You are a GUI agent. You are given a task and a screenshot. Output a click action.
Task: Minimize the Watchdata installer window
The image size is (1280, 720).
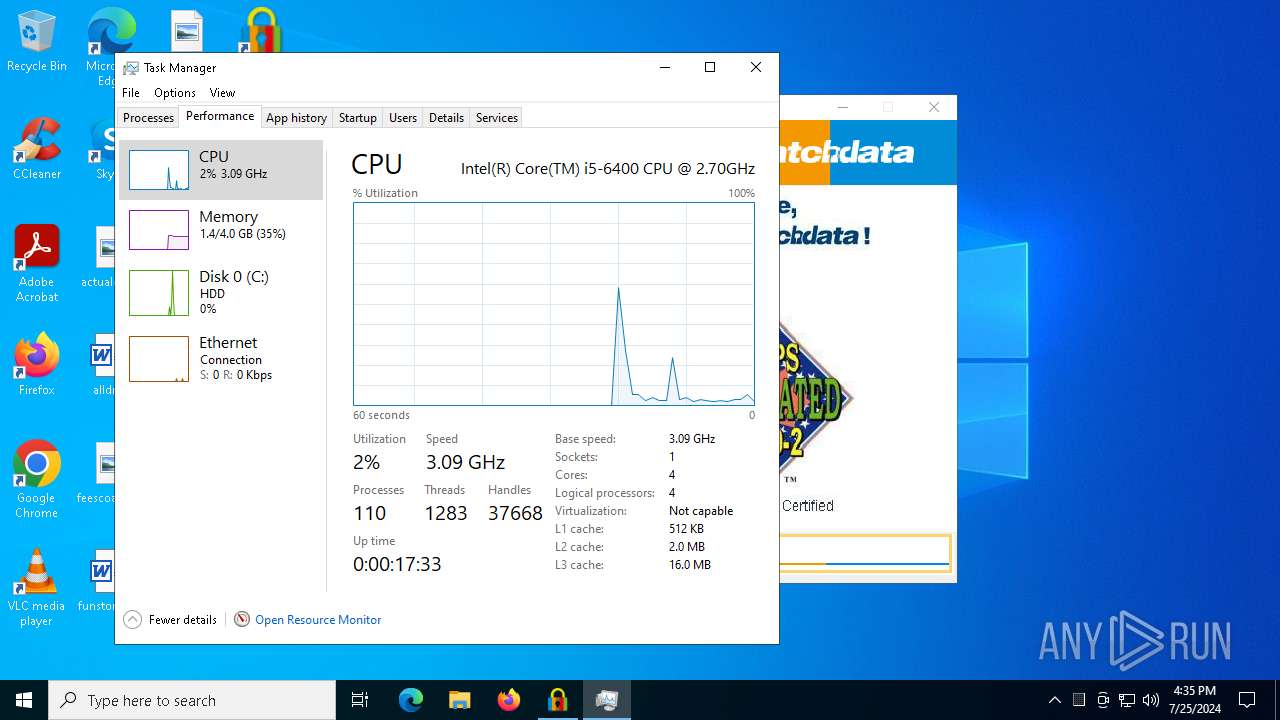tap(843, 107)
